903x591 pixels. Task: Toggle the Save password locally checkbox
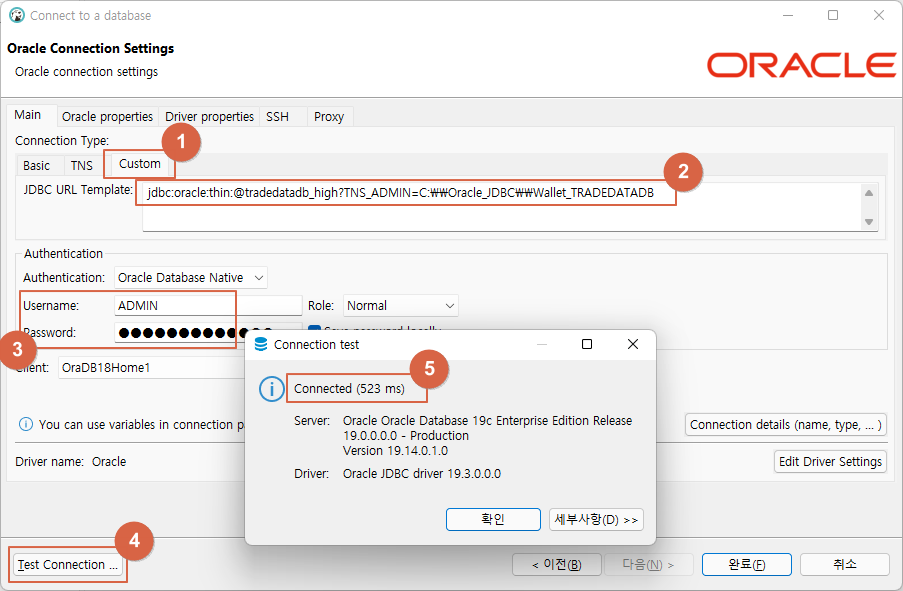pos(314,328)
